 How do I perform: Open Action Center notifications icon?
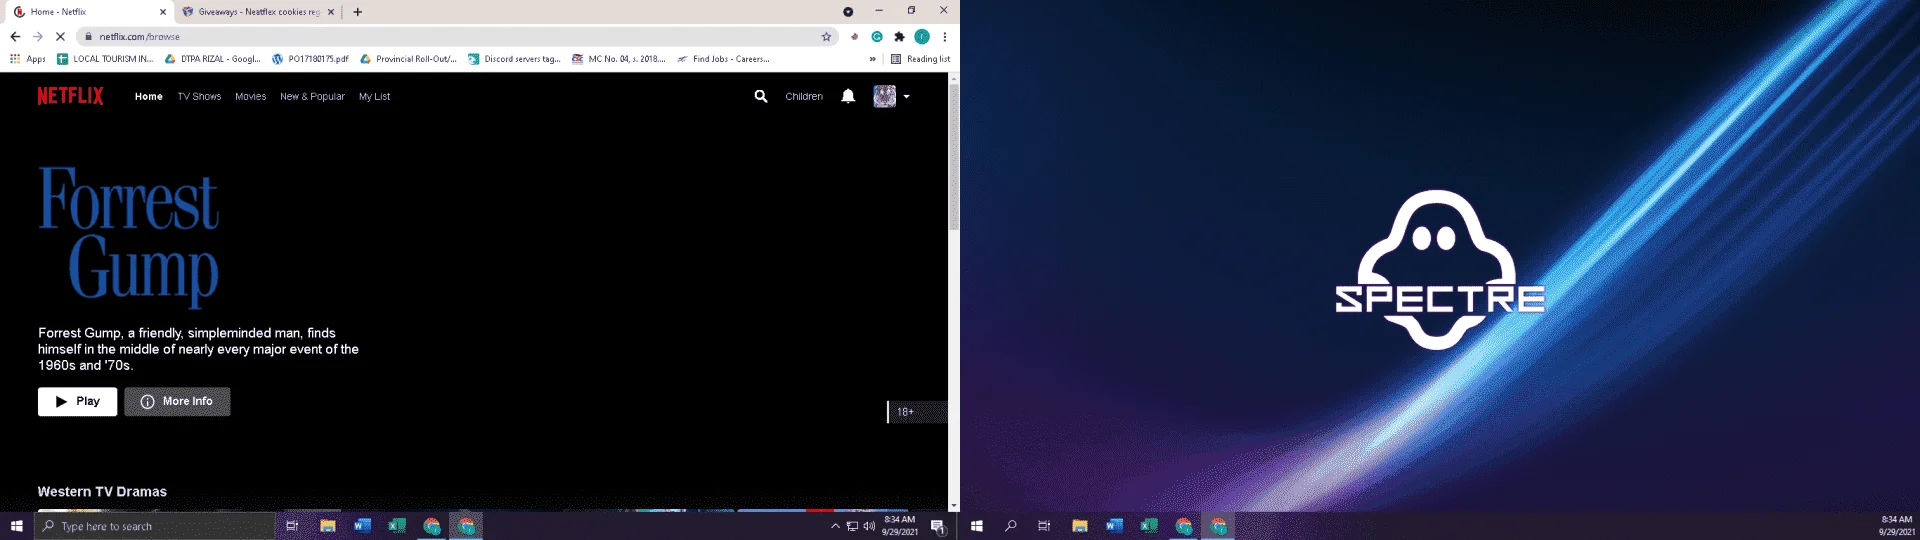tap(938, 527)
